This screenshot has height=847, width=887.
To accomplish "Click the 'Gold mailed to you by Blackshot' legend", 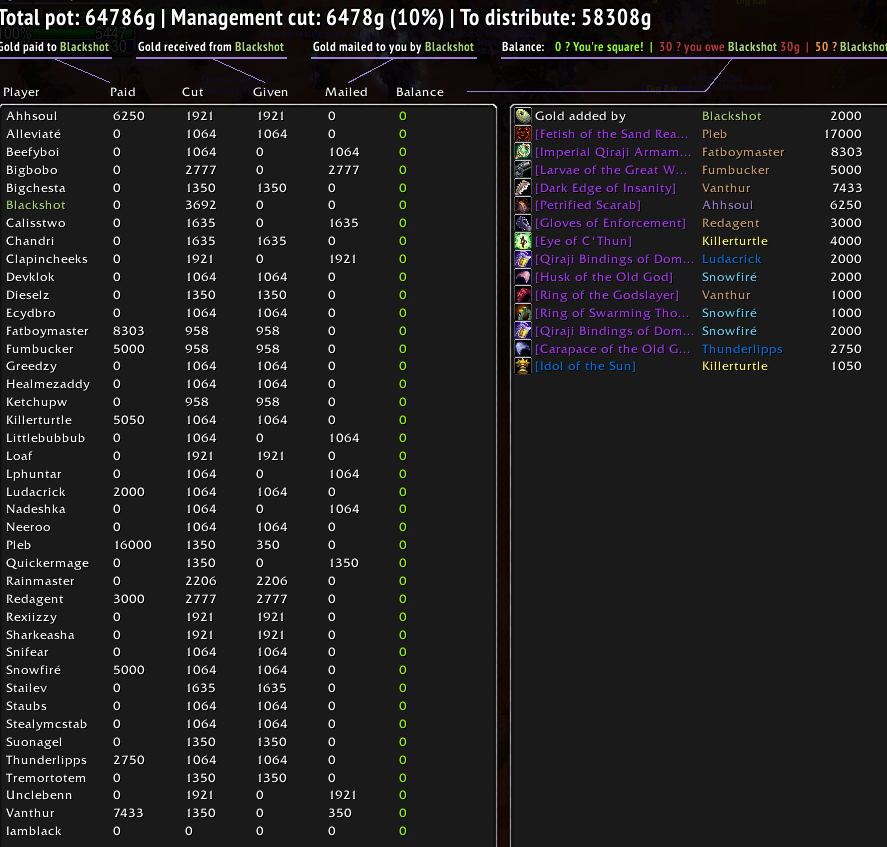I will coord(393,47).
